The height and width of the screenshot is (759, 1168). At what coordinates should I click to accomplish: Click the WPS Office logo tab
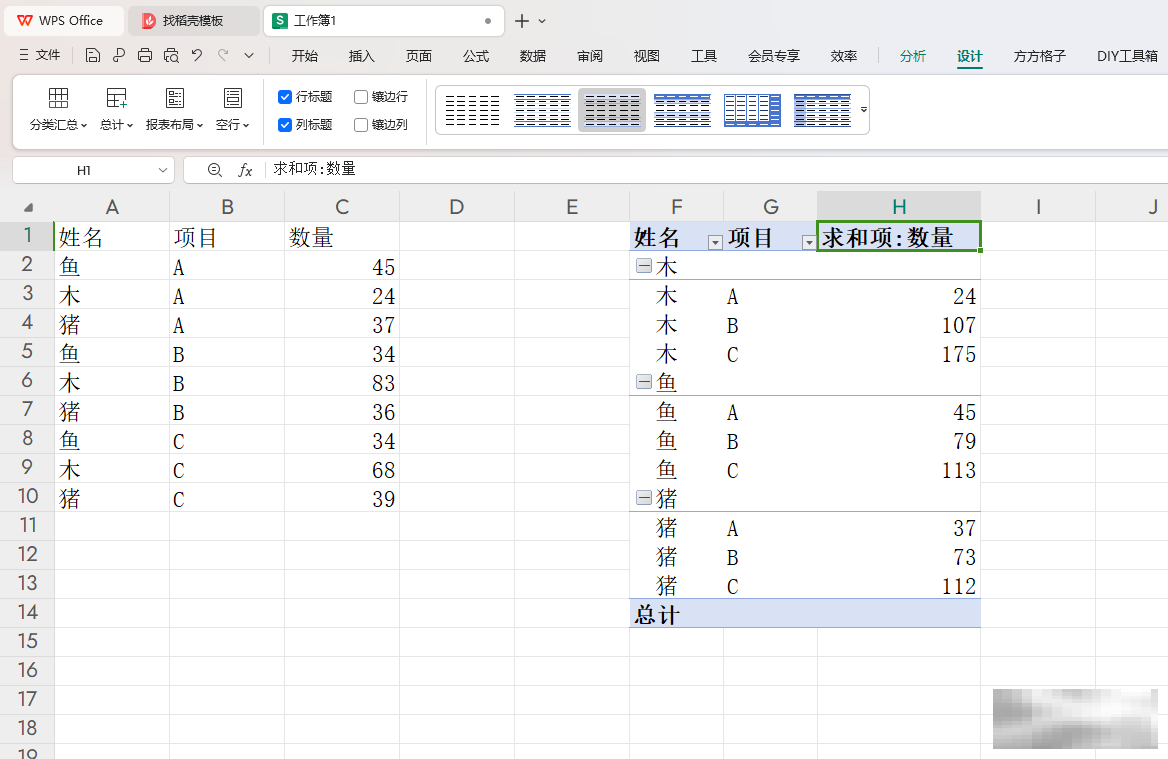pos(63,21)
